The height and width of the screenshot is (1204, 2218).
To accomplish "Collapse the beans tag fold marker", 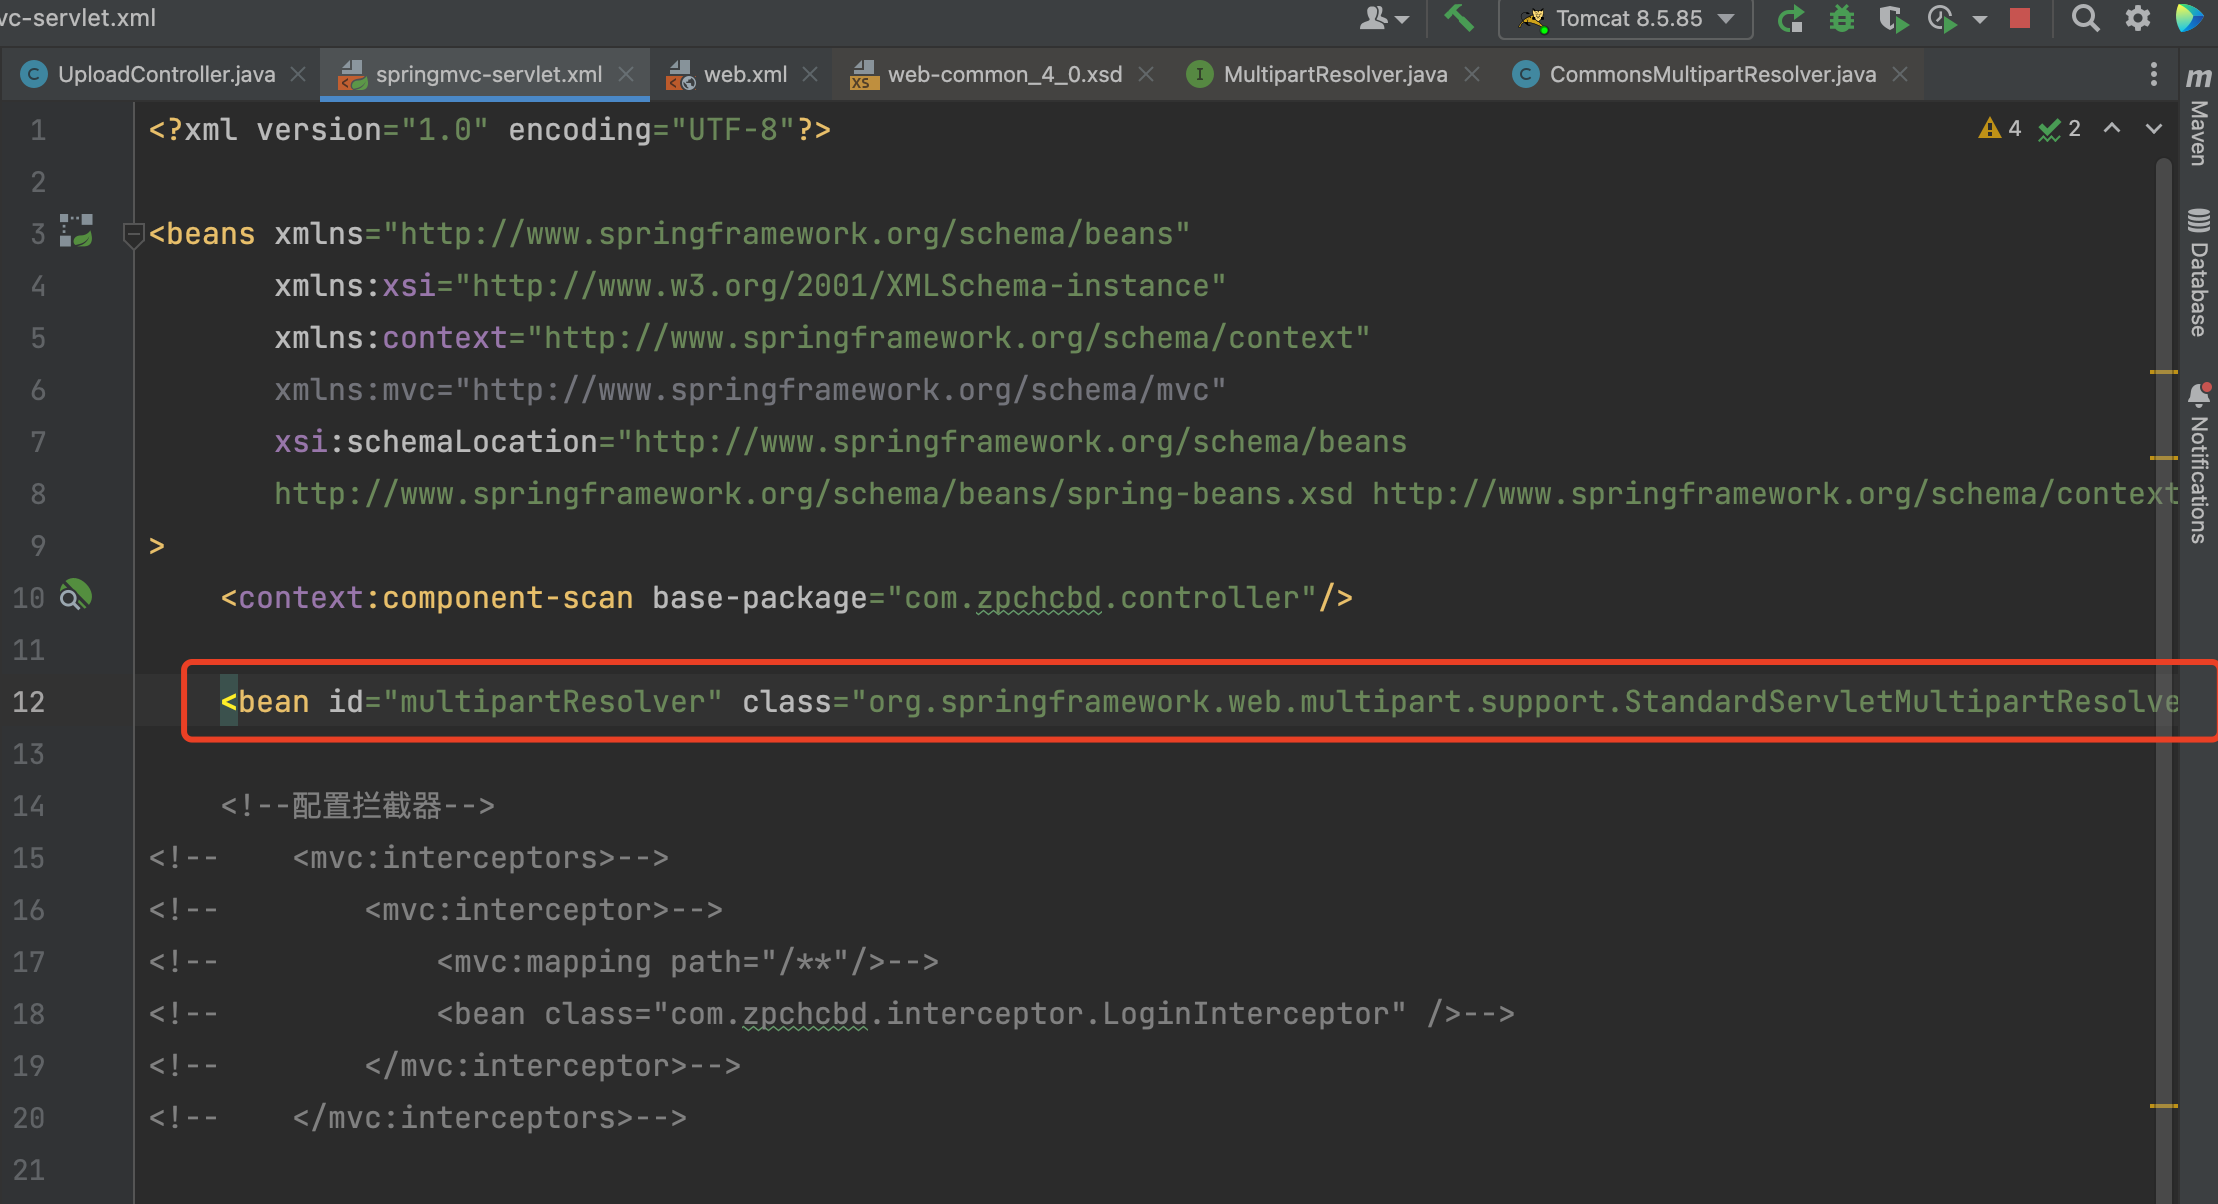I will (x=132, y=235).
